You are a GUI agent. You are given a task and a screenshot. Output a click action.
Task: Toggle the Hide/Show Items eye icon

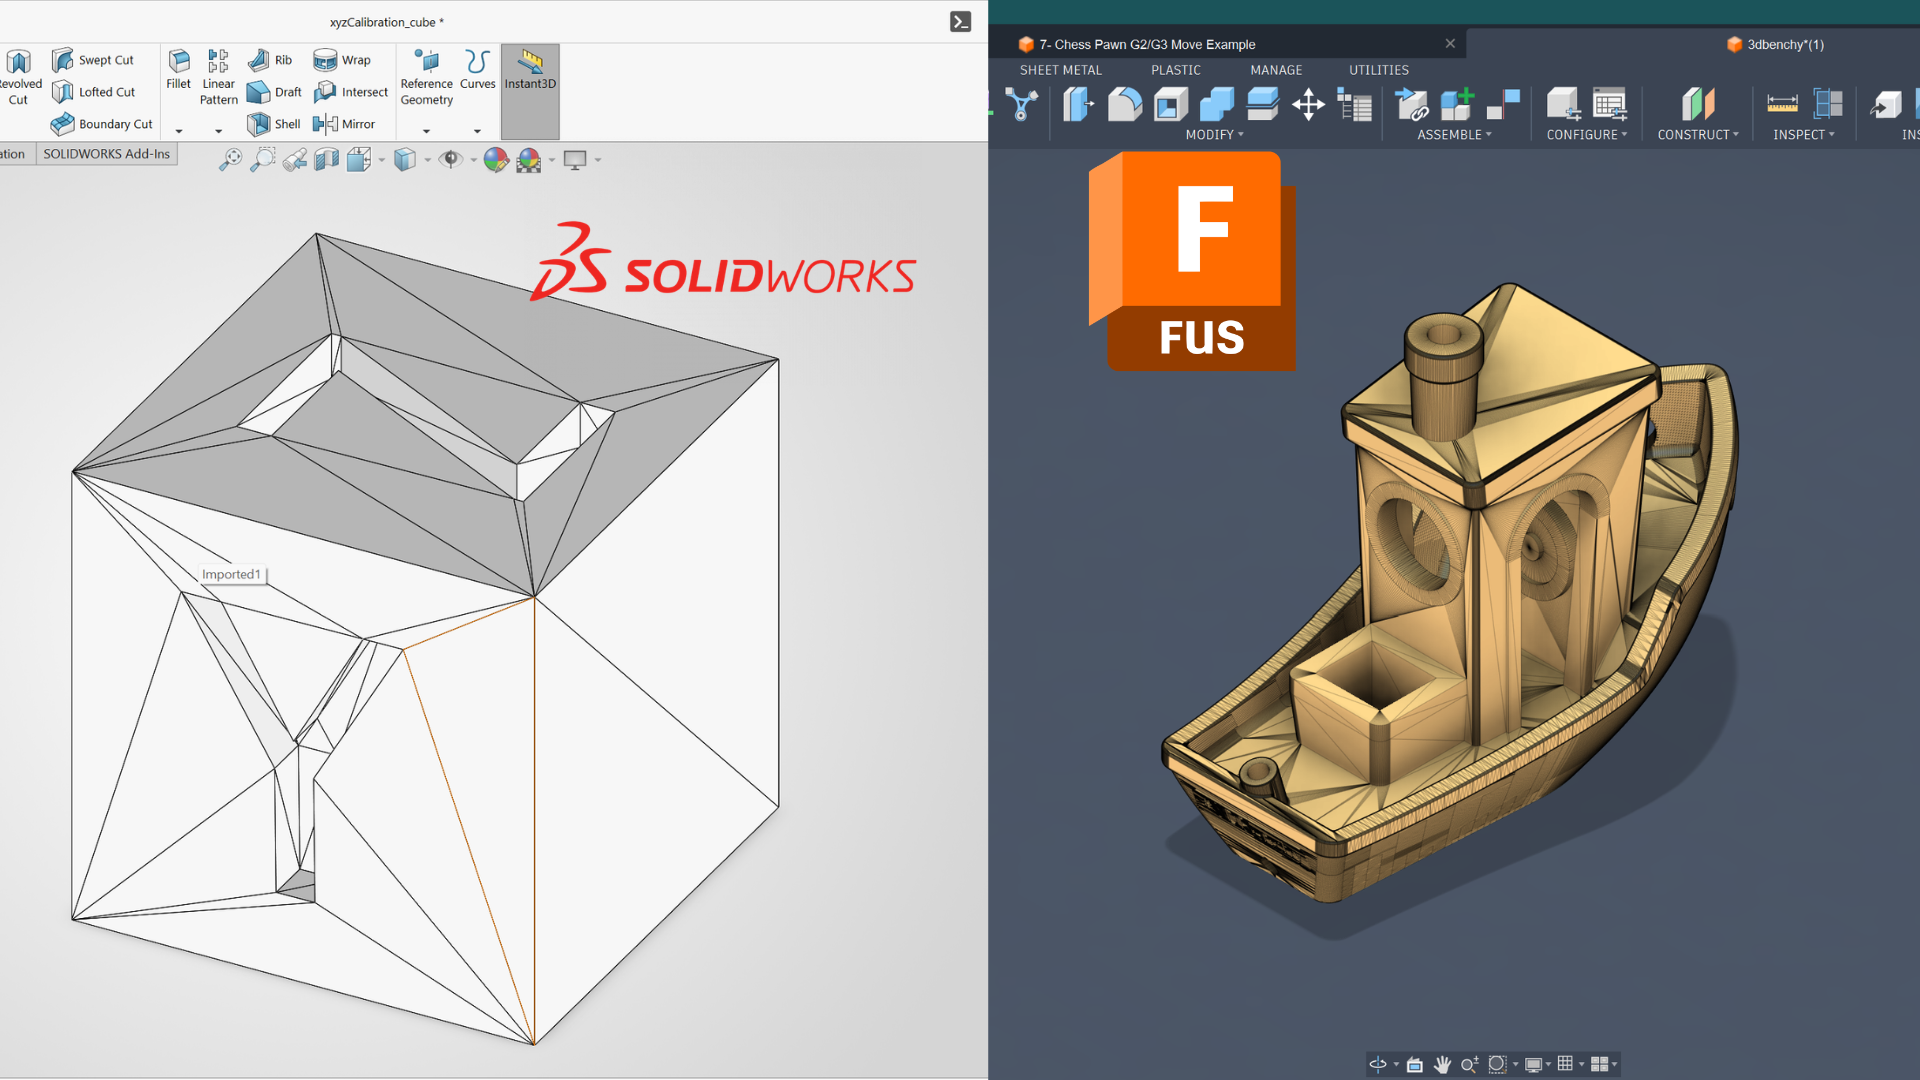click(x=451, y=160)
